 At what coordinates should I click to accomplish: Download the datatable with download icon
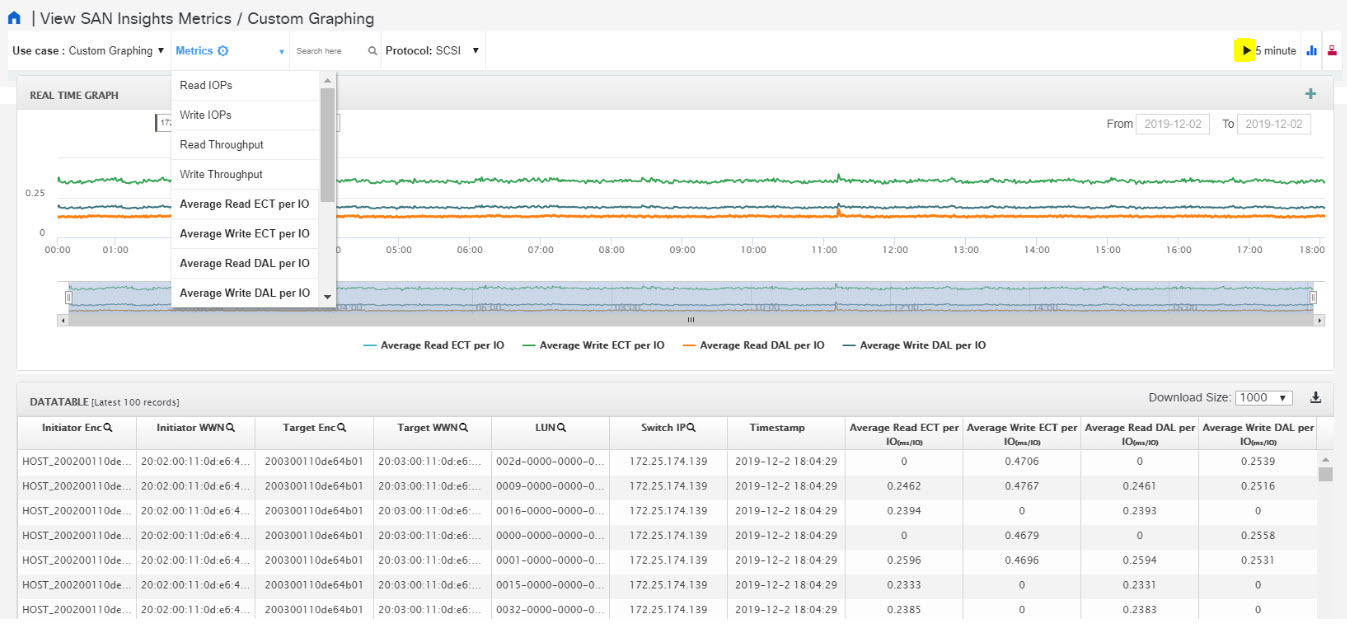point(1316,398)
